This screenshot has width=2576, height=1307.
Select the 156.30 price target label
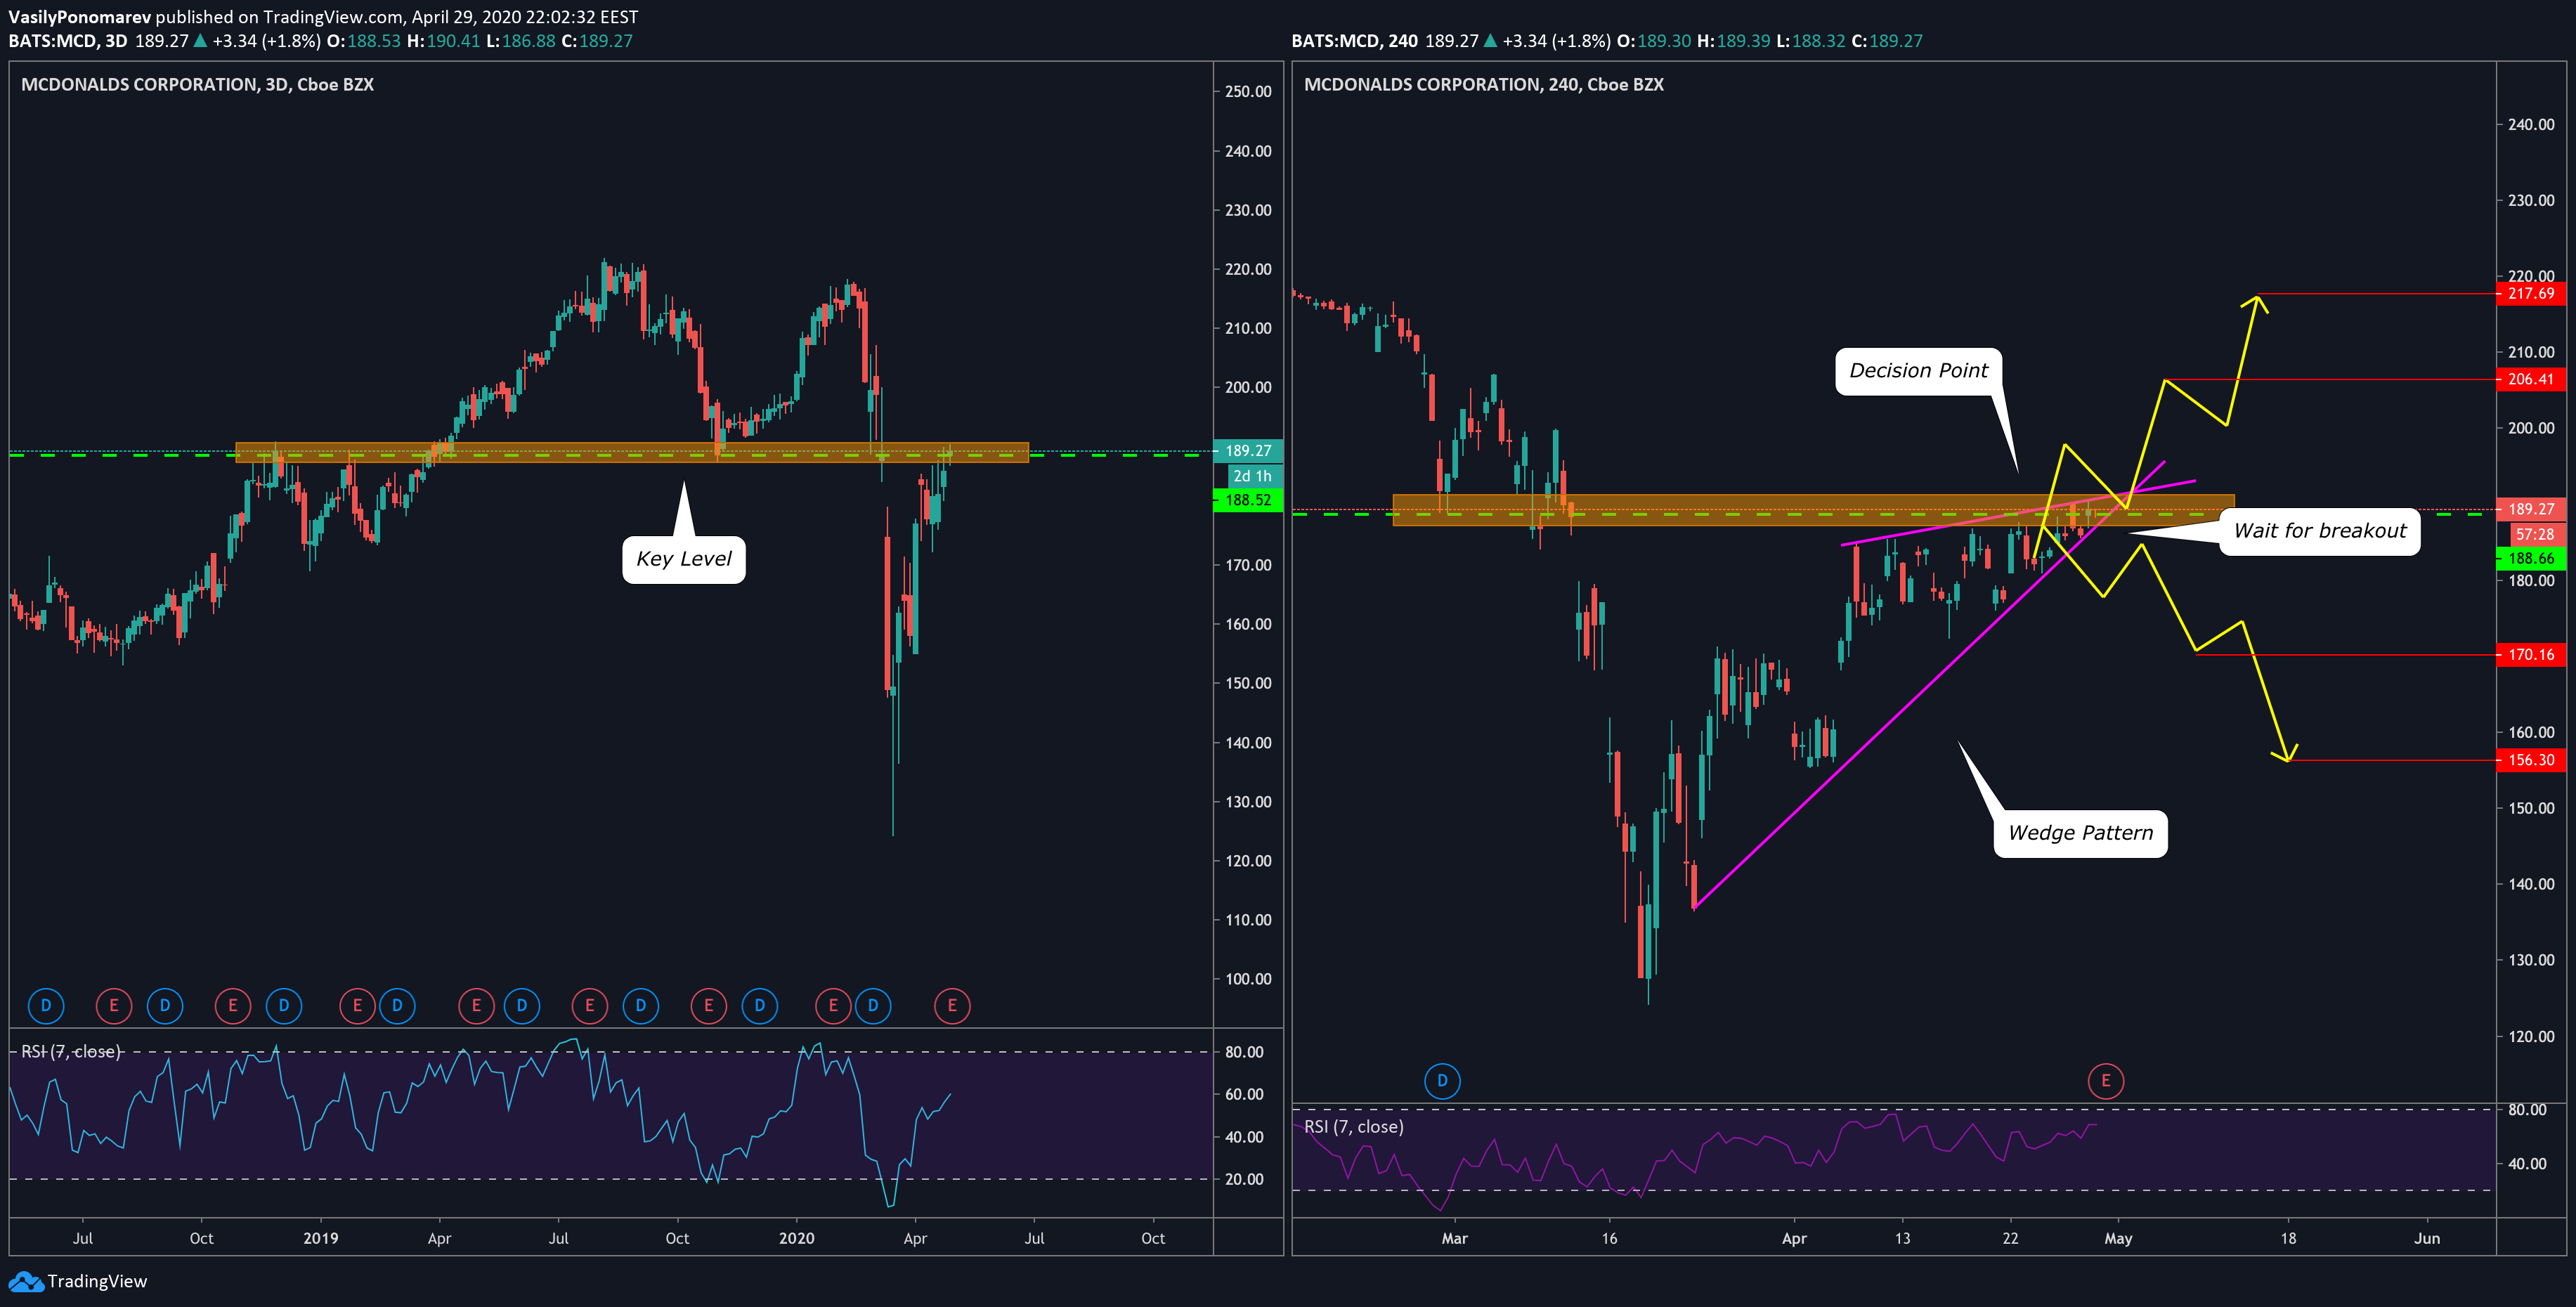click(2531, 760)
